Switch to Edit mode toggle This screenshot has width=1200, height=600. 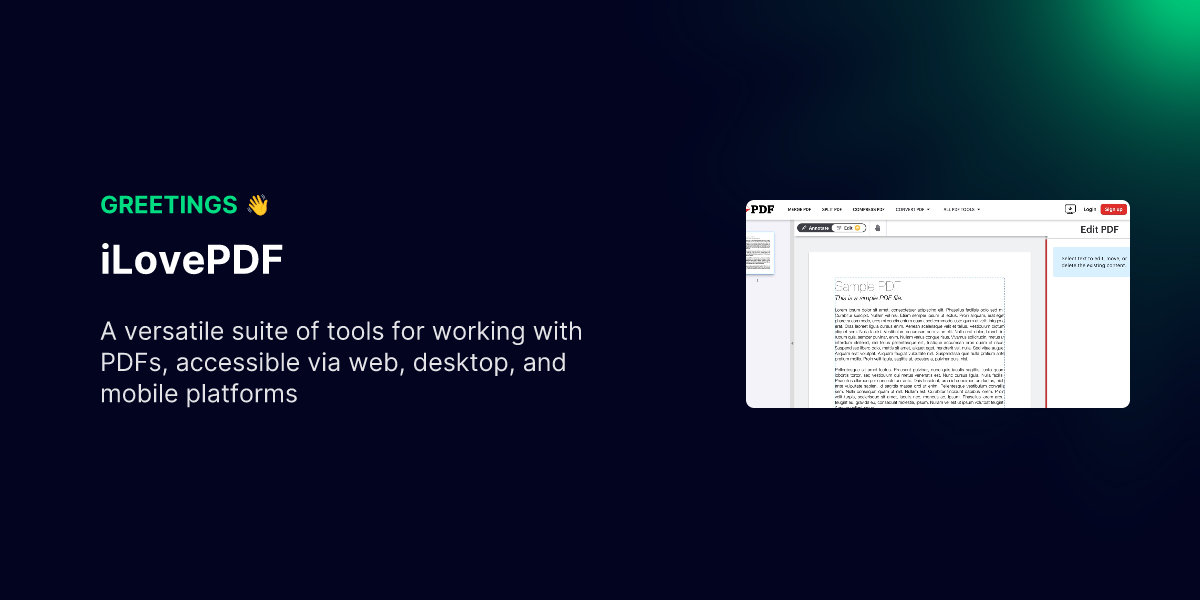pyautogui.click(x=849, y=228)
